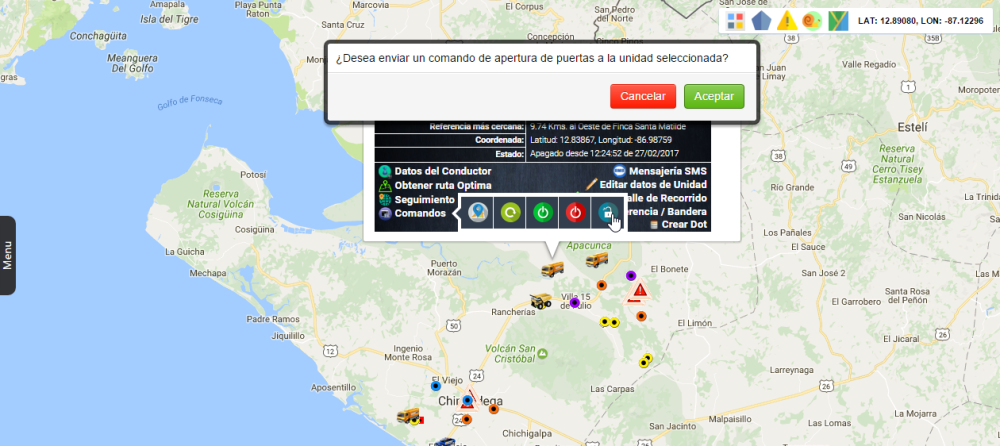This screenshot has height=446, width=1000.
Task: Select Obtener ruta Optima
Action: pyautogui.click(x=443, y=186)
